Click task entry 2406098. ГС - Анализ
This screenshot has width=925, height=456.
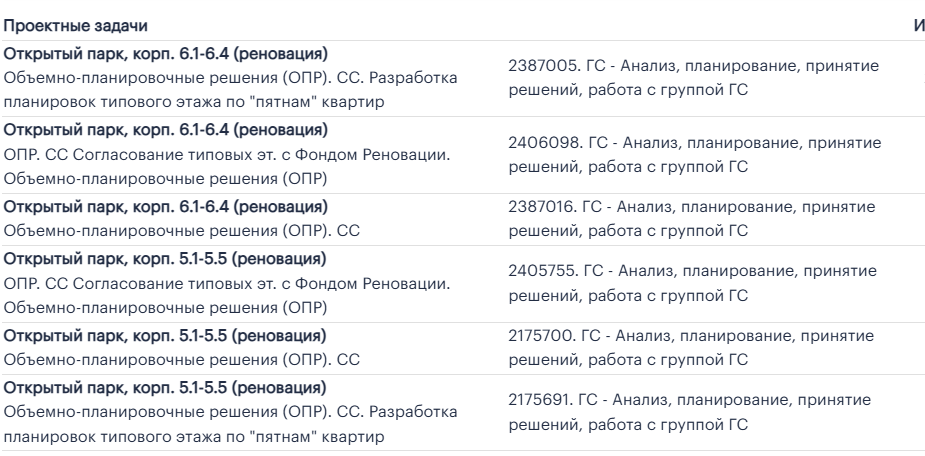694,155
